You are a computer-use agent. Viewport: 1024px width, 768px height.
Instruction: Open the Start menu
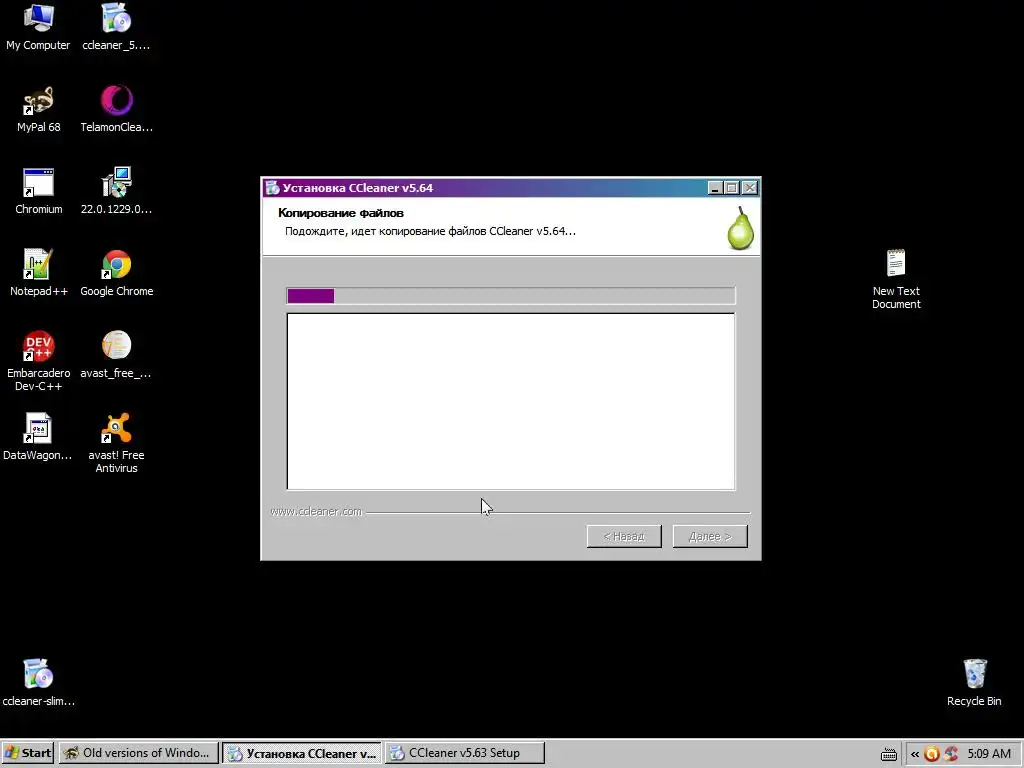point(27,753)
